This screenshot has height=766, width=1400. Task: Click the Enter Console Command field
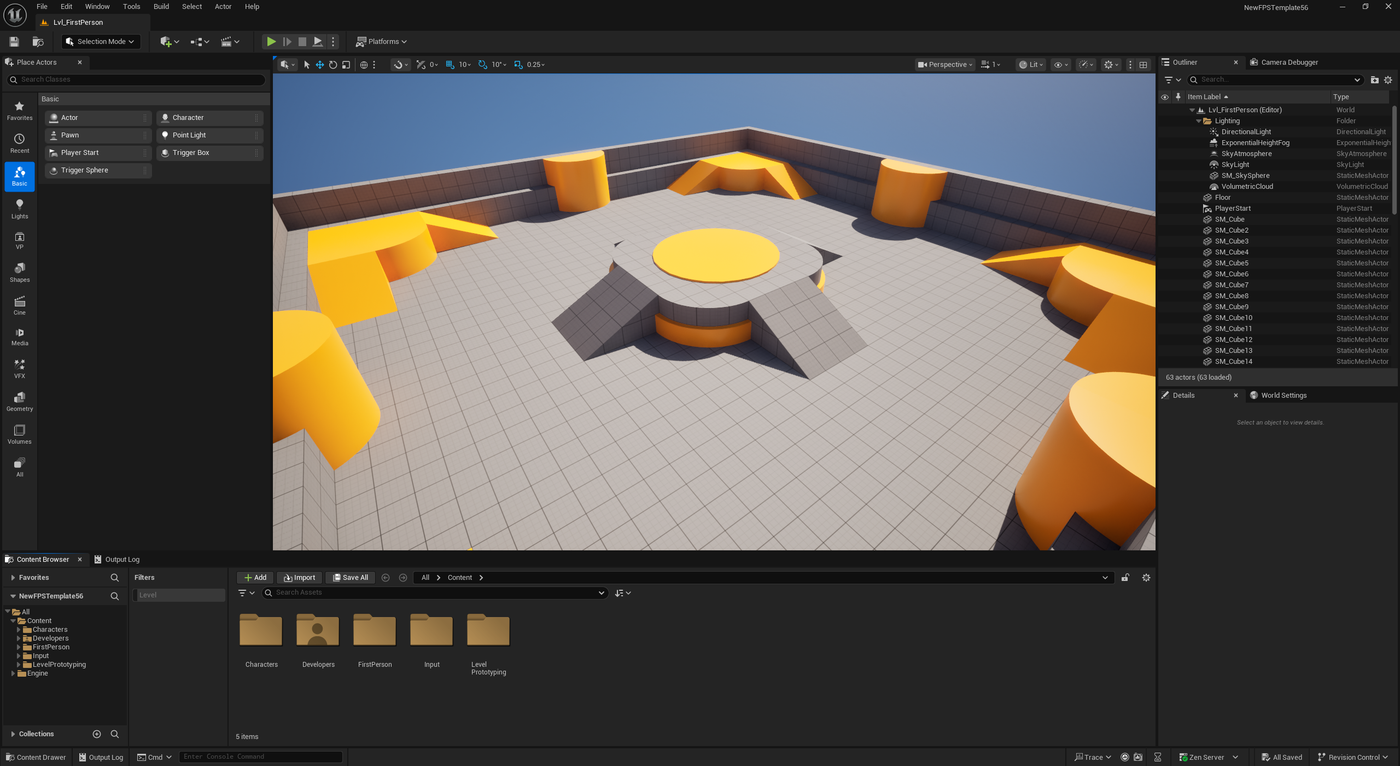click(x=260, y=757)
